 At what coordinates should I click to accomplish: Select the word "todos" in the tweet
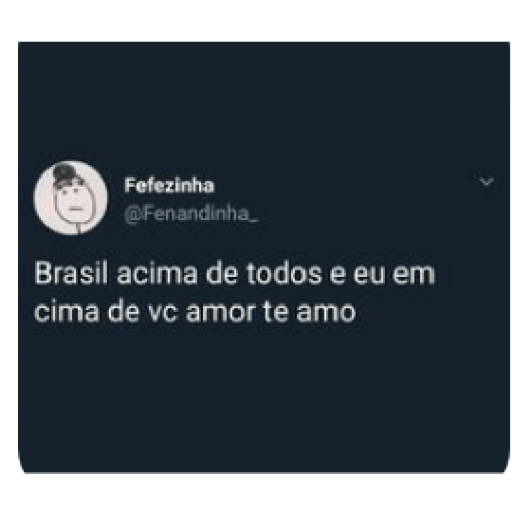click(x=284, y=273)
